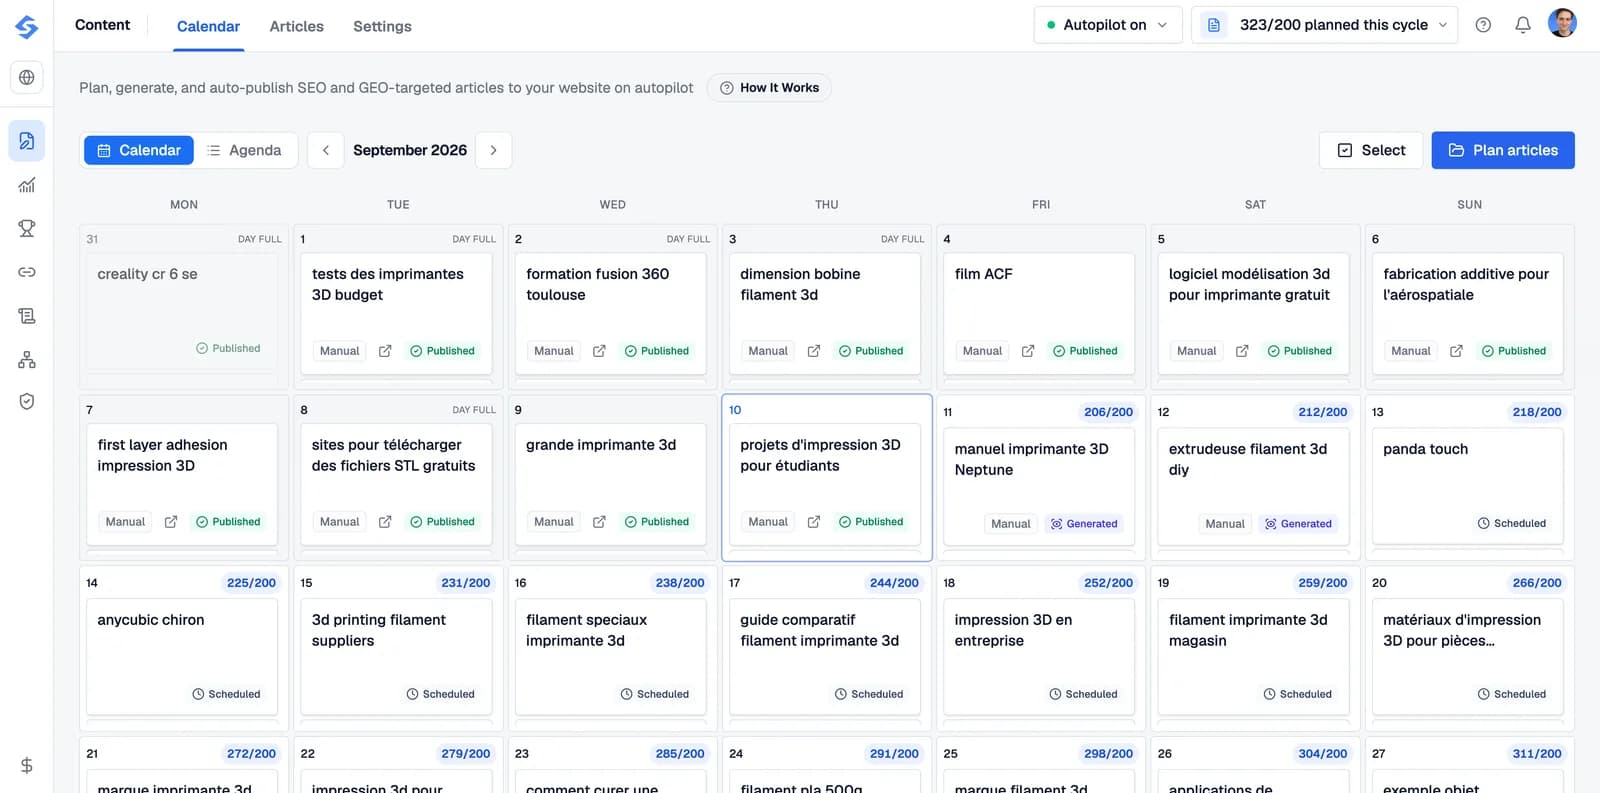Image resolution: width=1600 pixels, height=793 pixels.
Task: Click the 244/200 count on day 17
Action: [x=894, y=583]
